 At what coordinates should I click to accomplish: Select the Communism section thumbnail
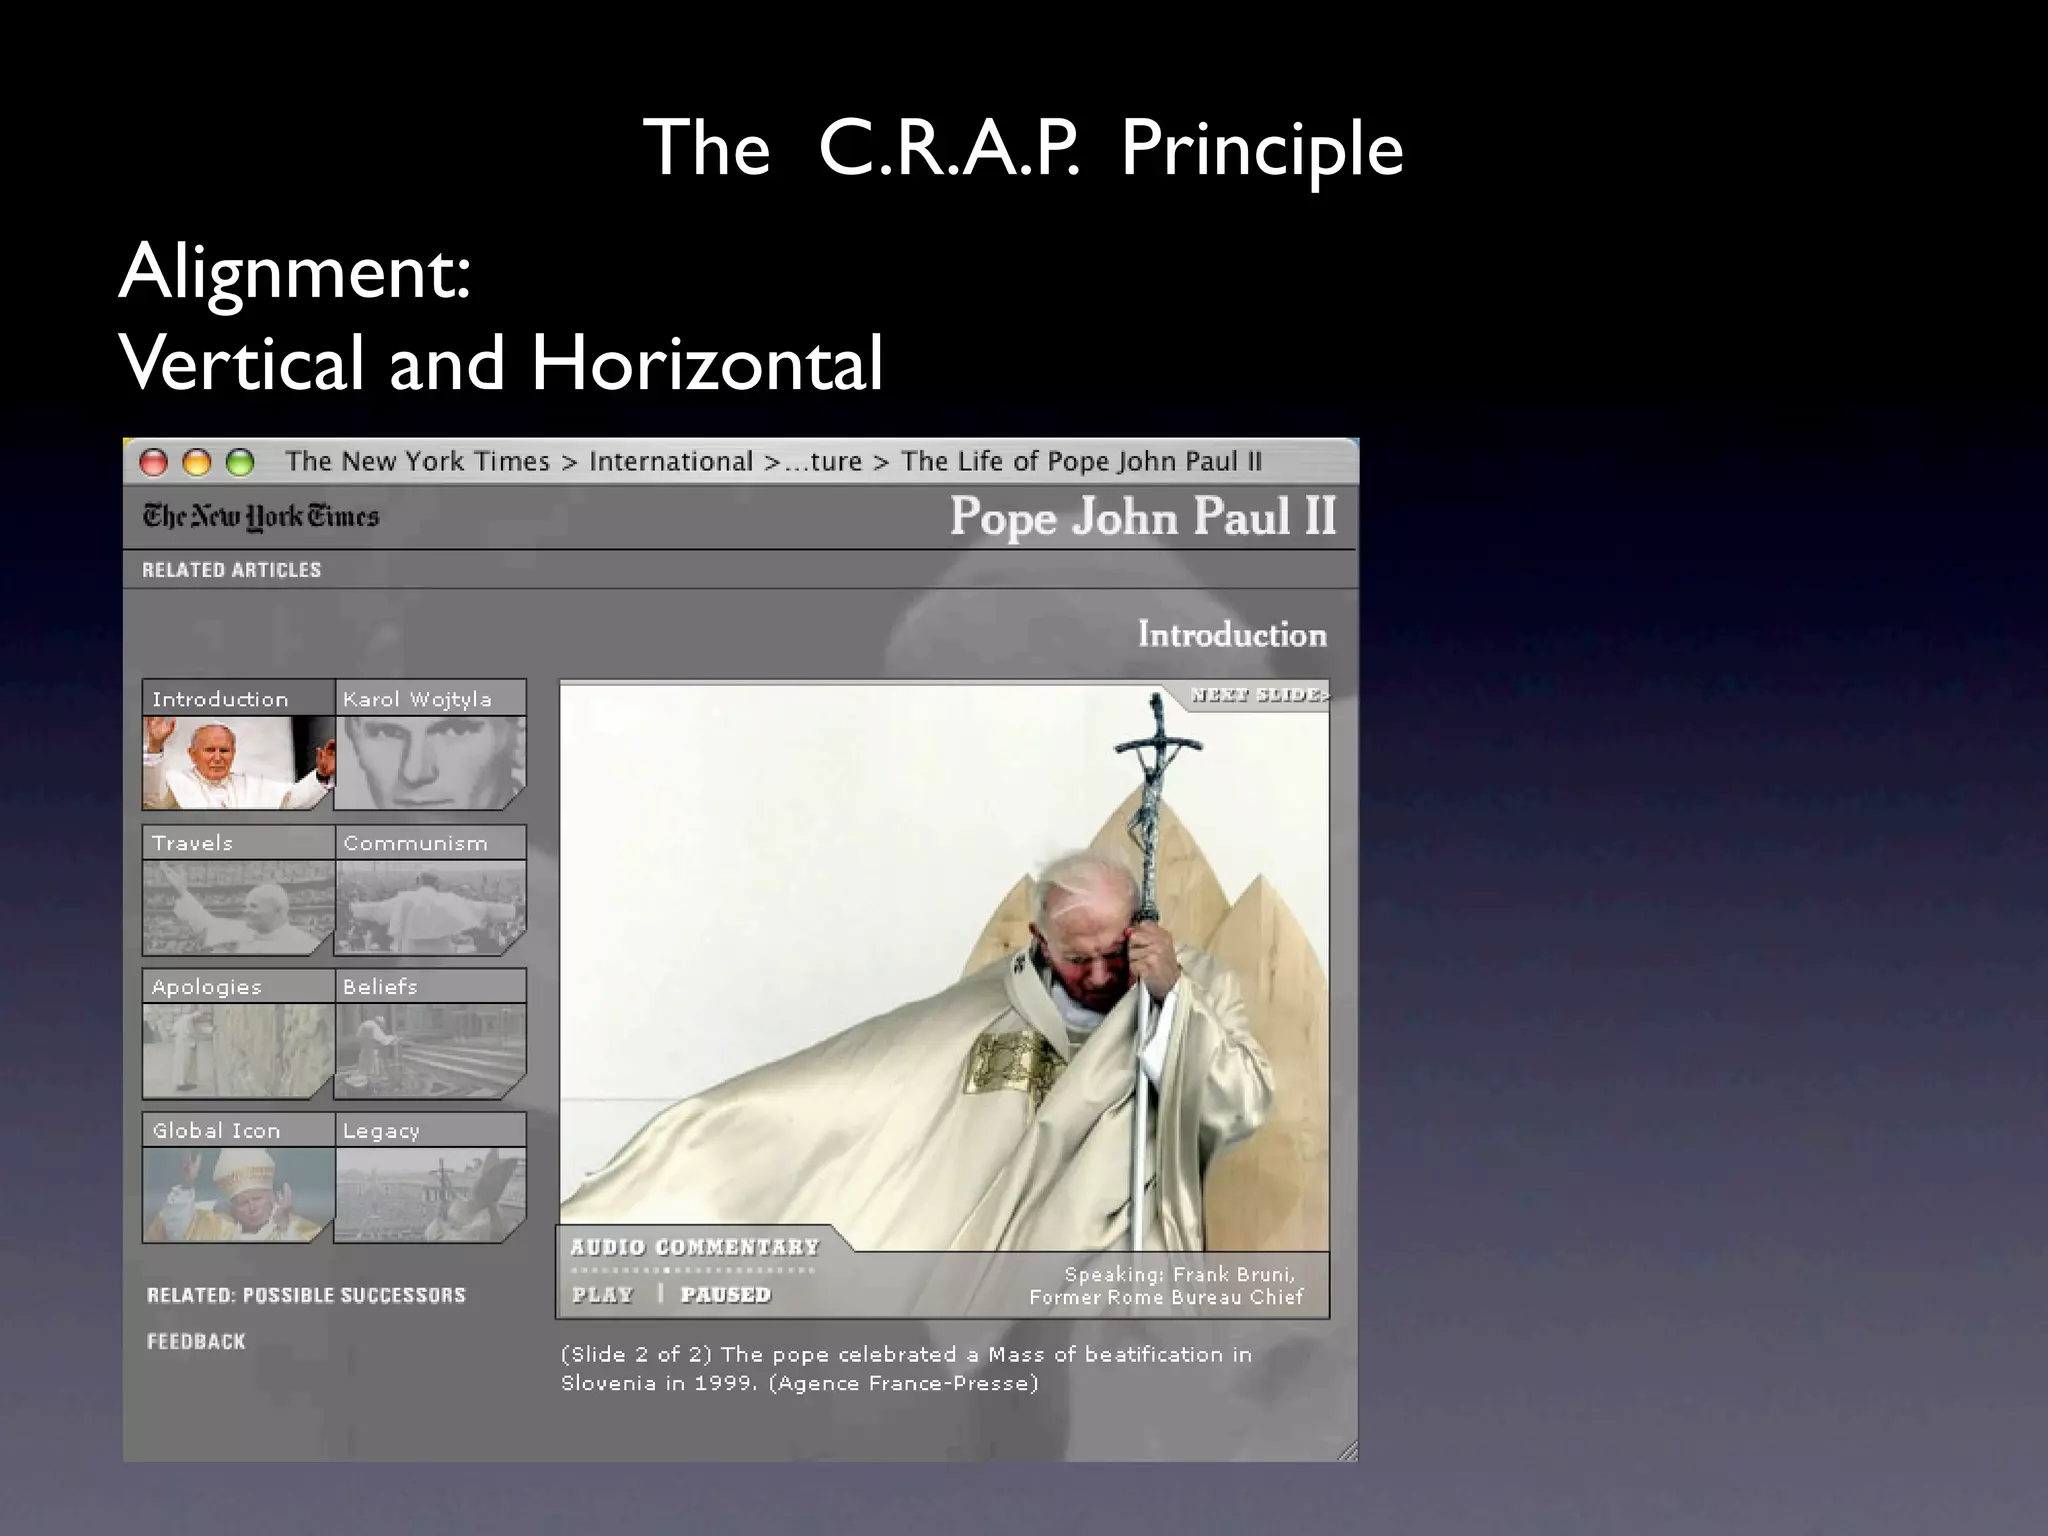pos(430,907)
